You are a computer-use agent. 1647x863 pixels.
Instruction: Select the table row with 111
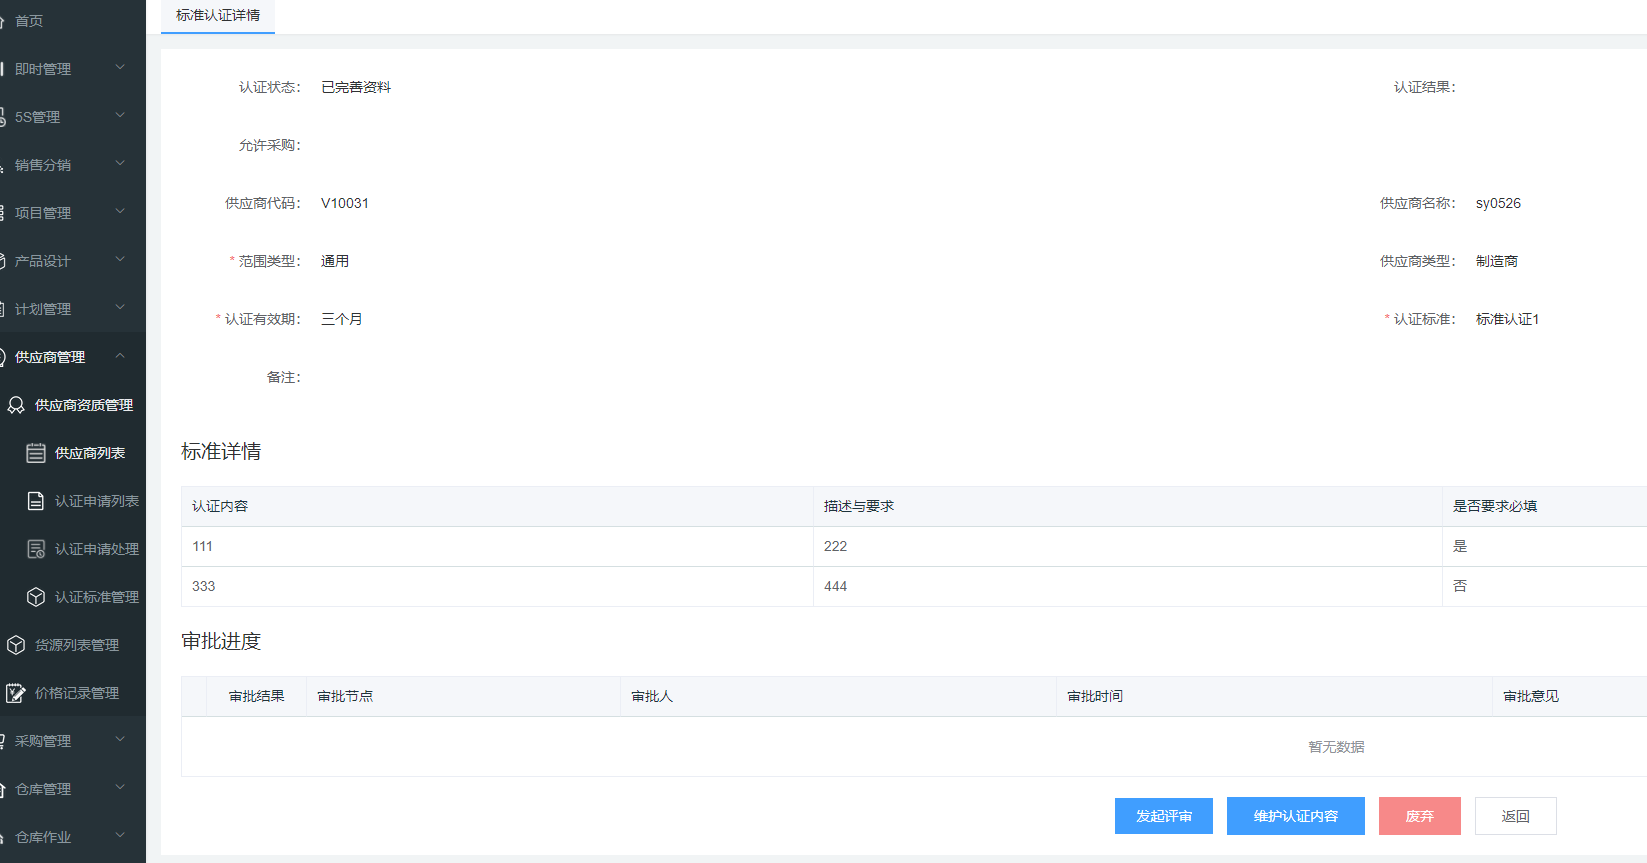[500, 547]
